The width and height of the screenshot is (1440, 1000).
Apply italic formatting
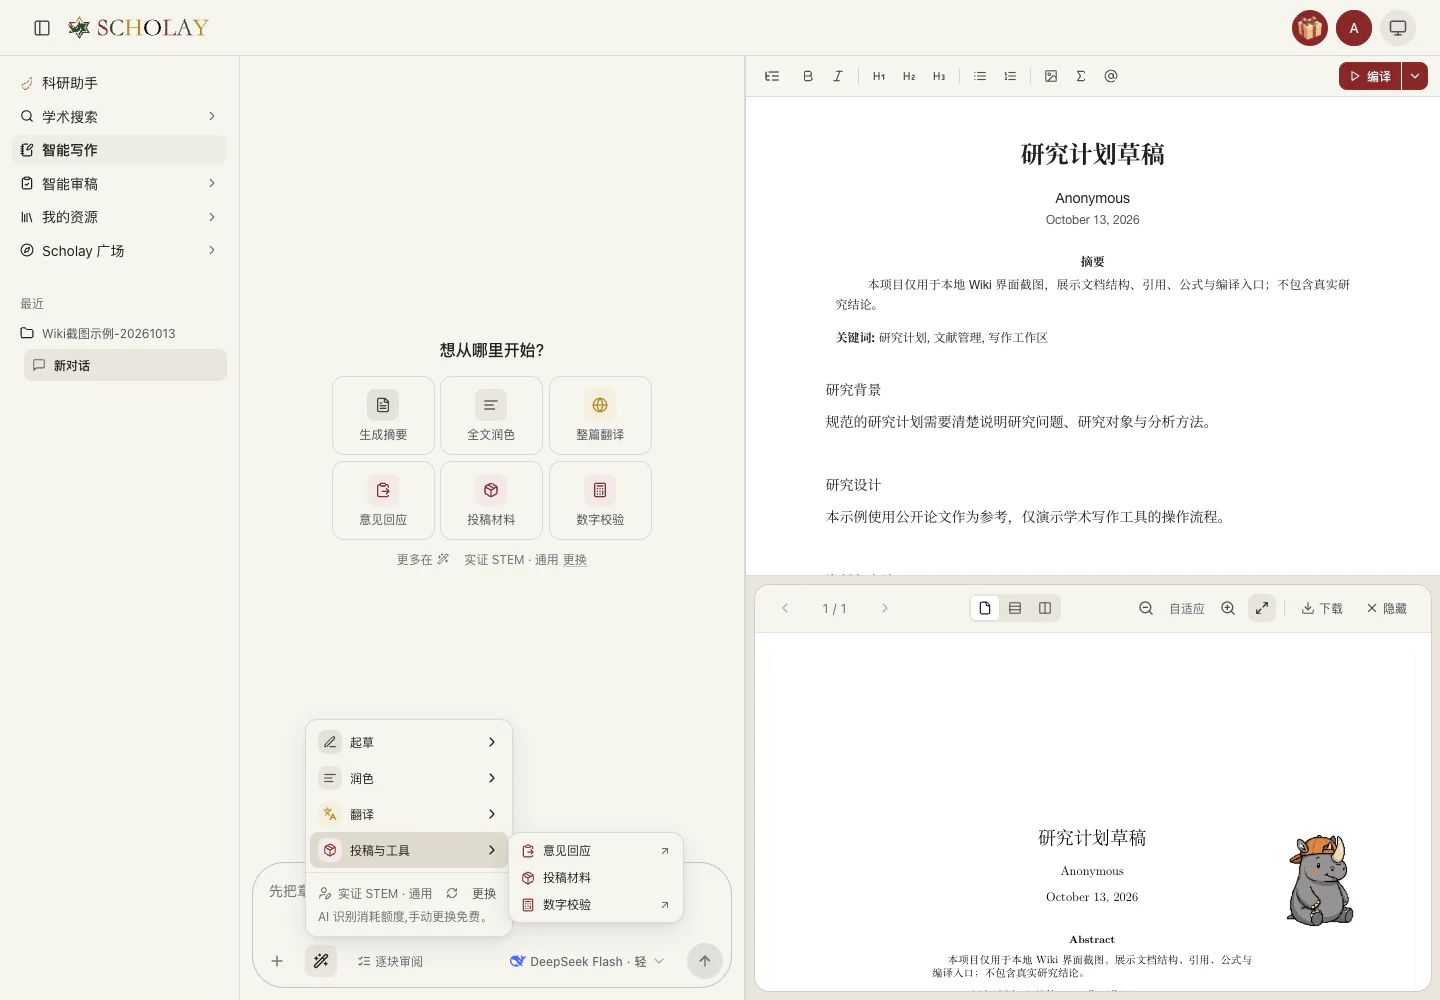(838, 76)
